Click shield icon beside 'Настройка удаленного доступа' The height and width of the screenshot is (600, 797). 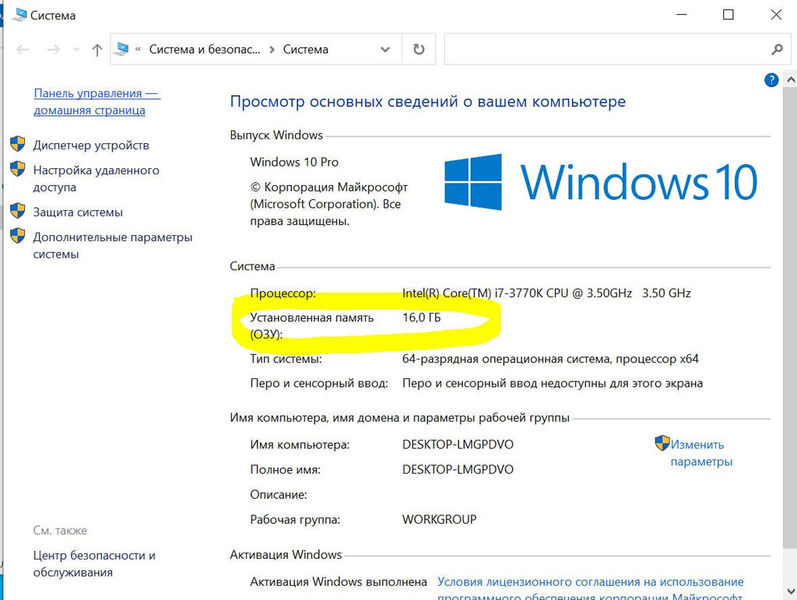18,169
